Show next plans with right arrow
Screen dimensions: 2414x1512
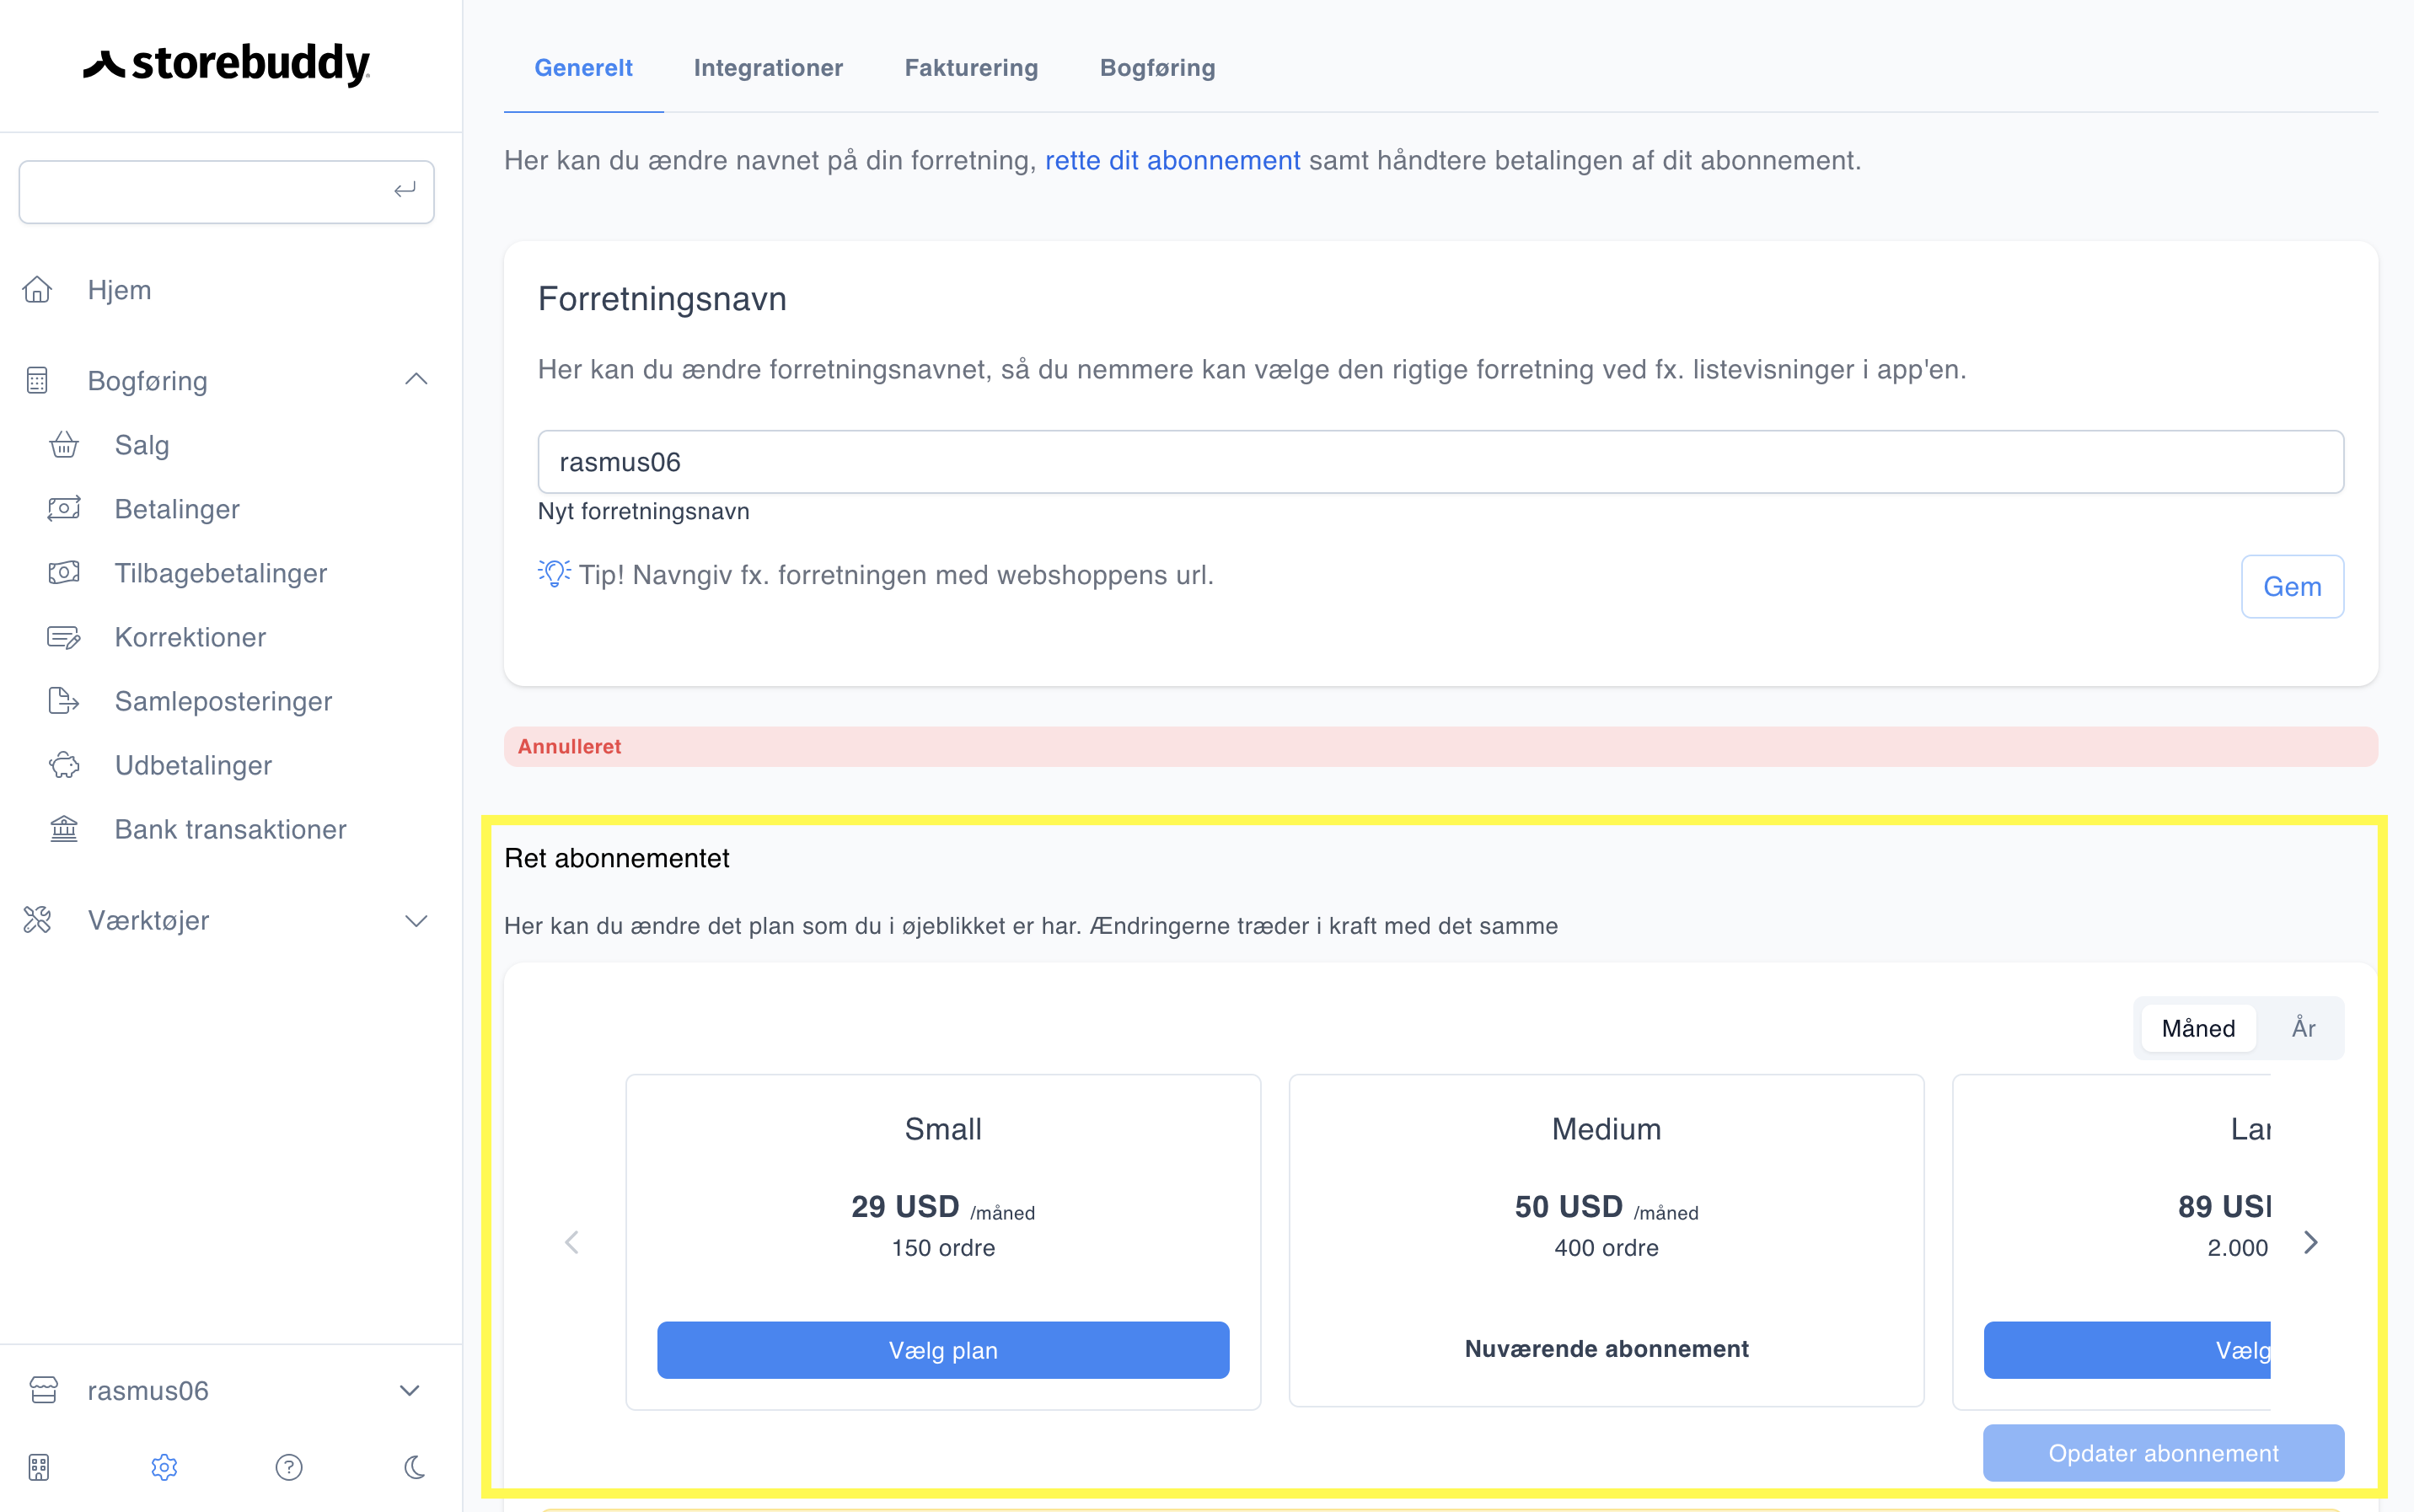pyautogui.click(x=2311, y=1242)
